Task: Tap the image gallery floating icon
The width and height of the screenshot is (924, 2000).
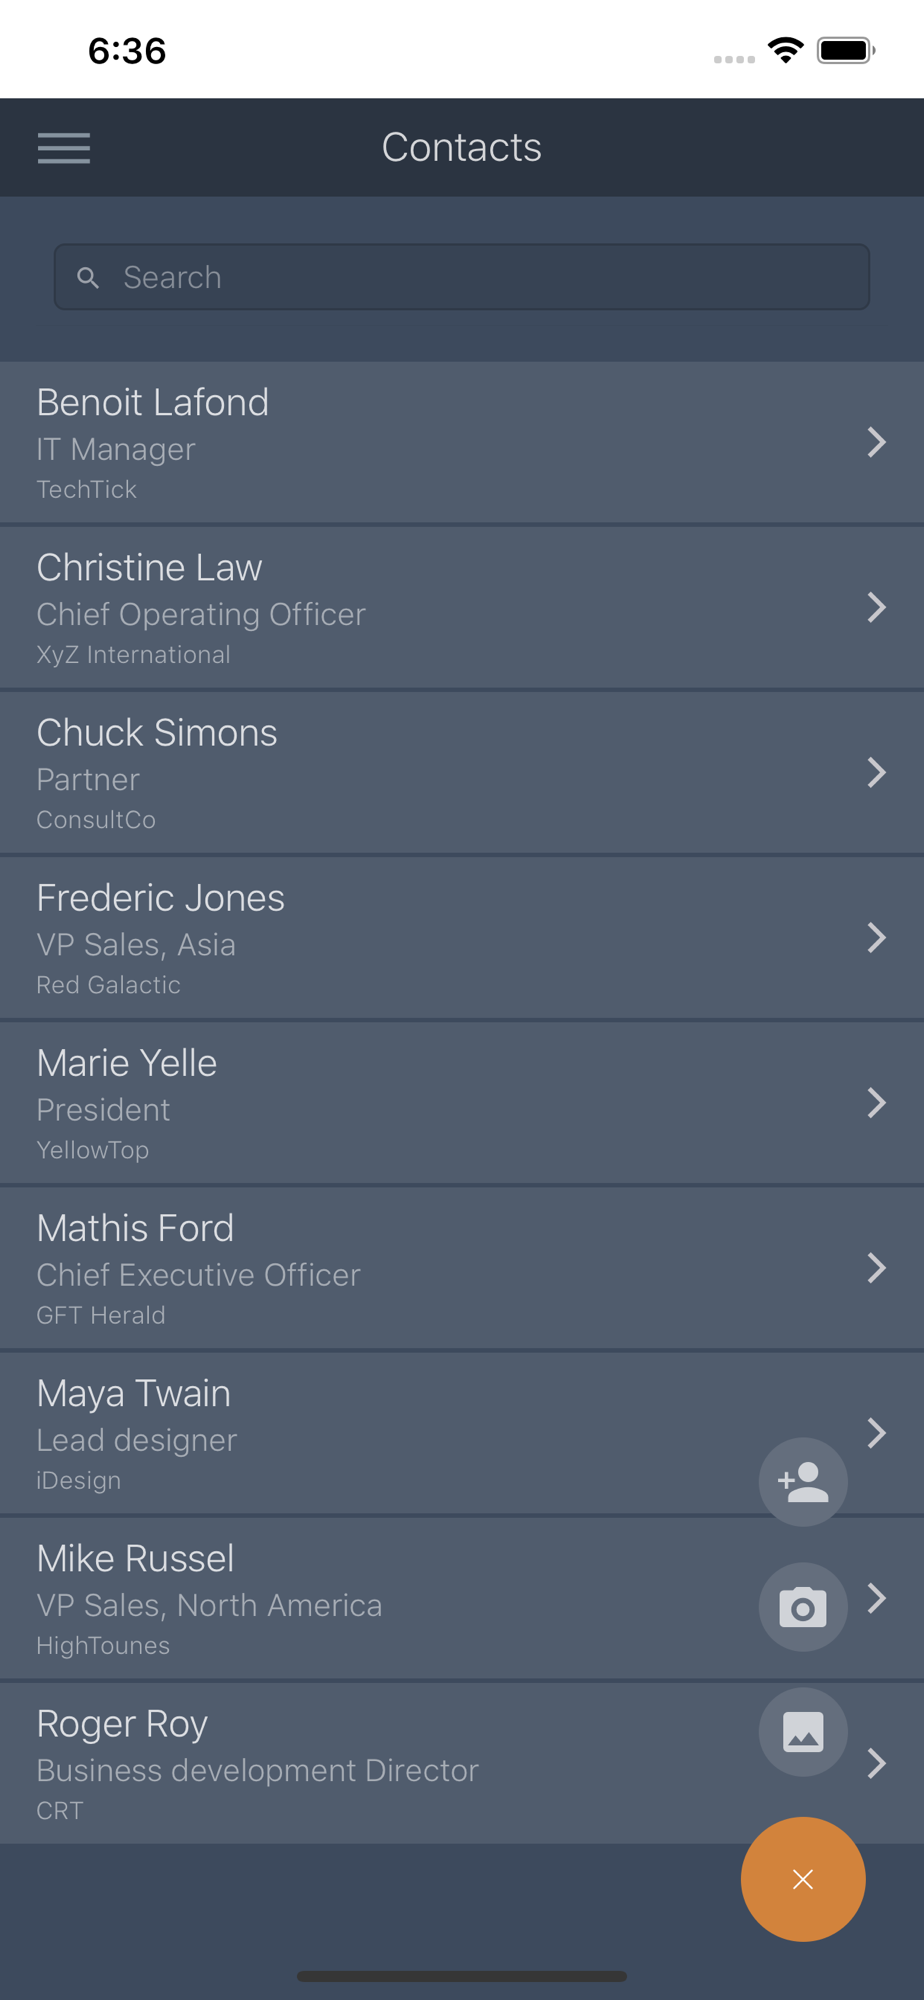Action: pyautogui.click(x=803, y=1732)
